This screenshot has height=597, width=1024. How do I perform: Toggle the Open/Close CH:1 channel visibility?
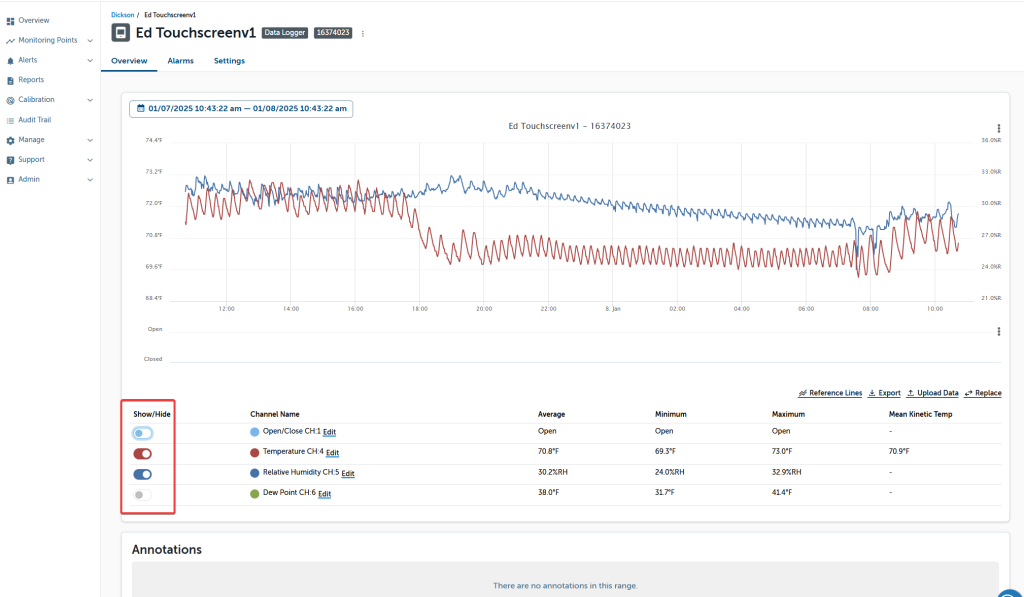point(142,433)
